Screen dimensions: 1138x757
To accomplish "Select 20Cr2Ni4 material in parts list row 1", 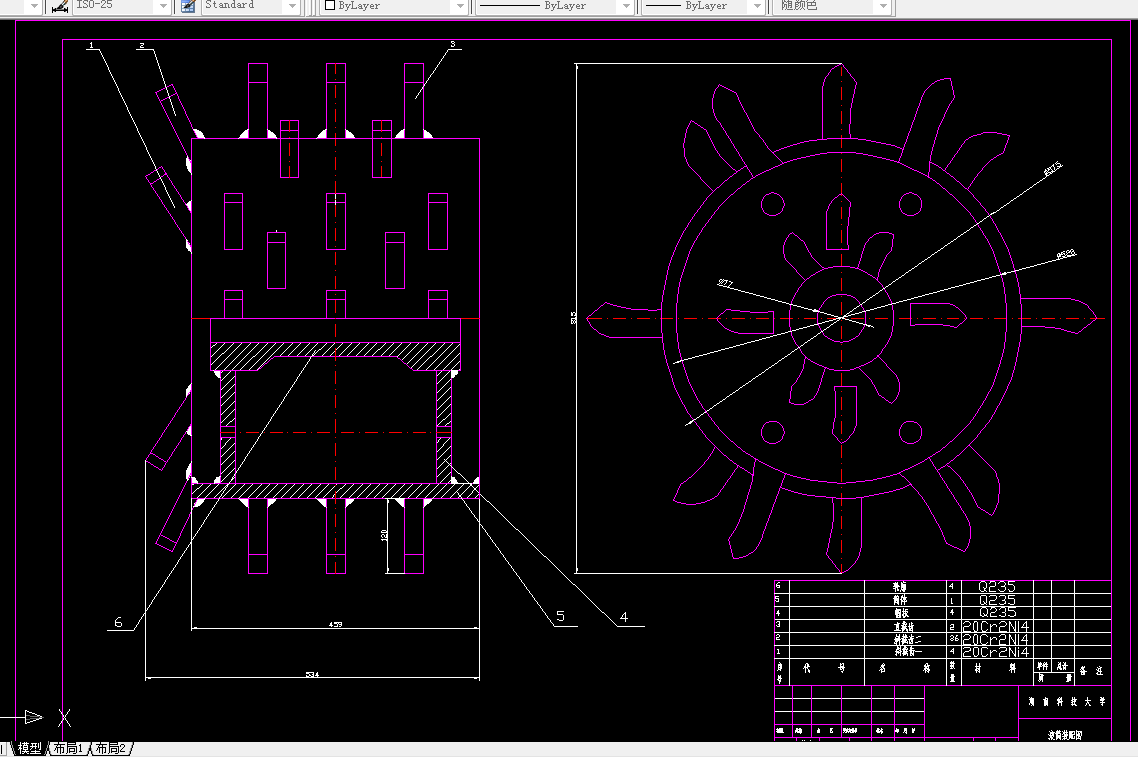I will (x=996, y=652).
